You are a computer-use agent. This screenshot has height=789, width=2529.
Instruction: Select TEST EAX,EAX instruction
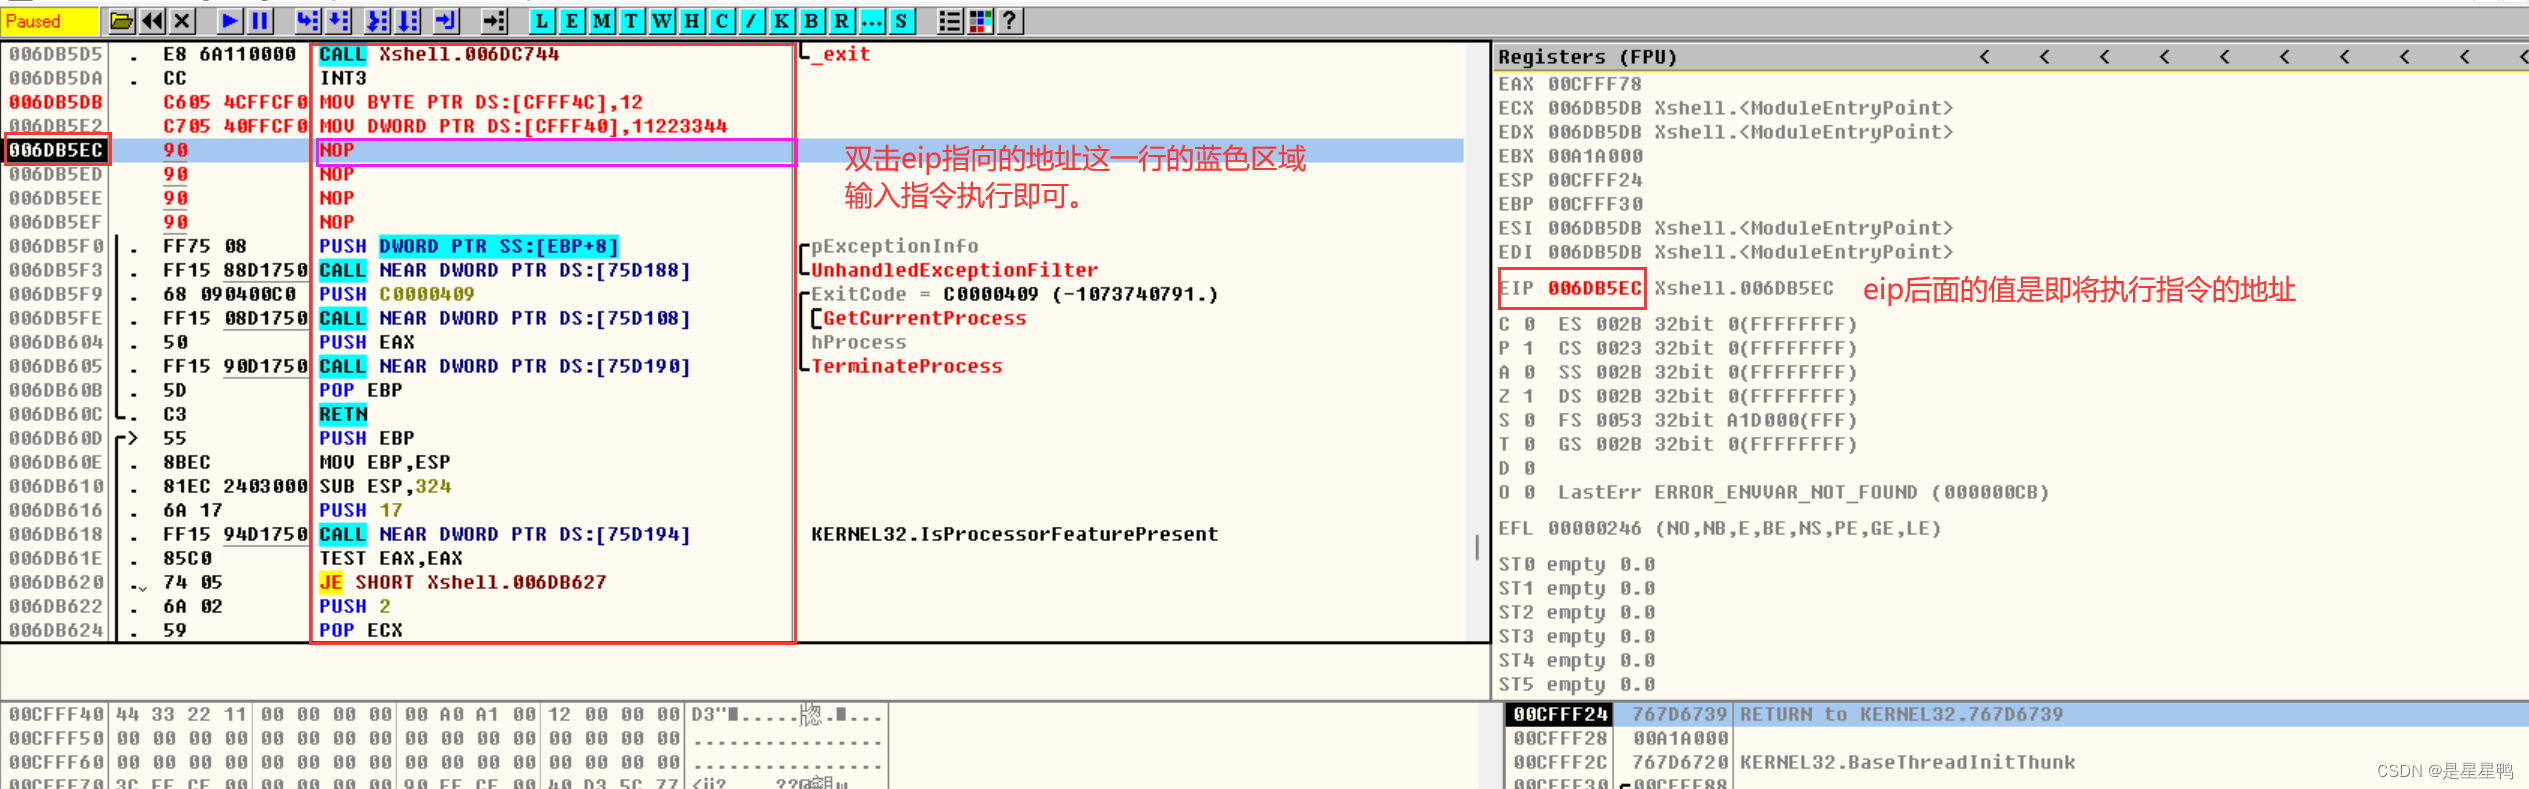pos(391,558)
